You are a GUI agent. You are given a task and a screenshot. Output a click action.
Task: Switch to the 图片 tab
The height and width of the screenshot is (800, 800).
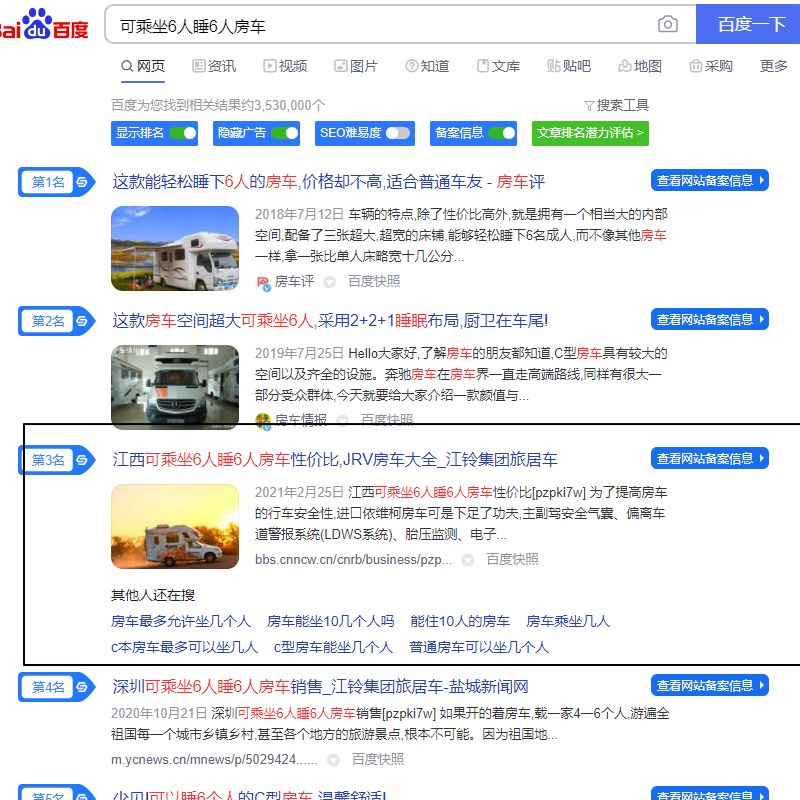(x=356, y=66)
